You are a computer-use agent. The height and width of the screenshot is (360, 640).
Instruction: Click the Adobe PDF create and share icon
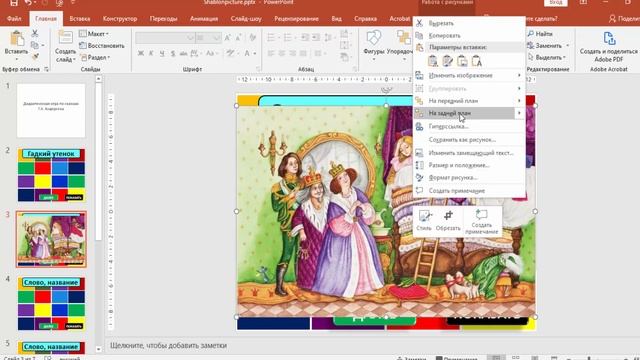tap(609, 39)
